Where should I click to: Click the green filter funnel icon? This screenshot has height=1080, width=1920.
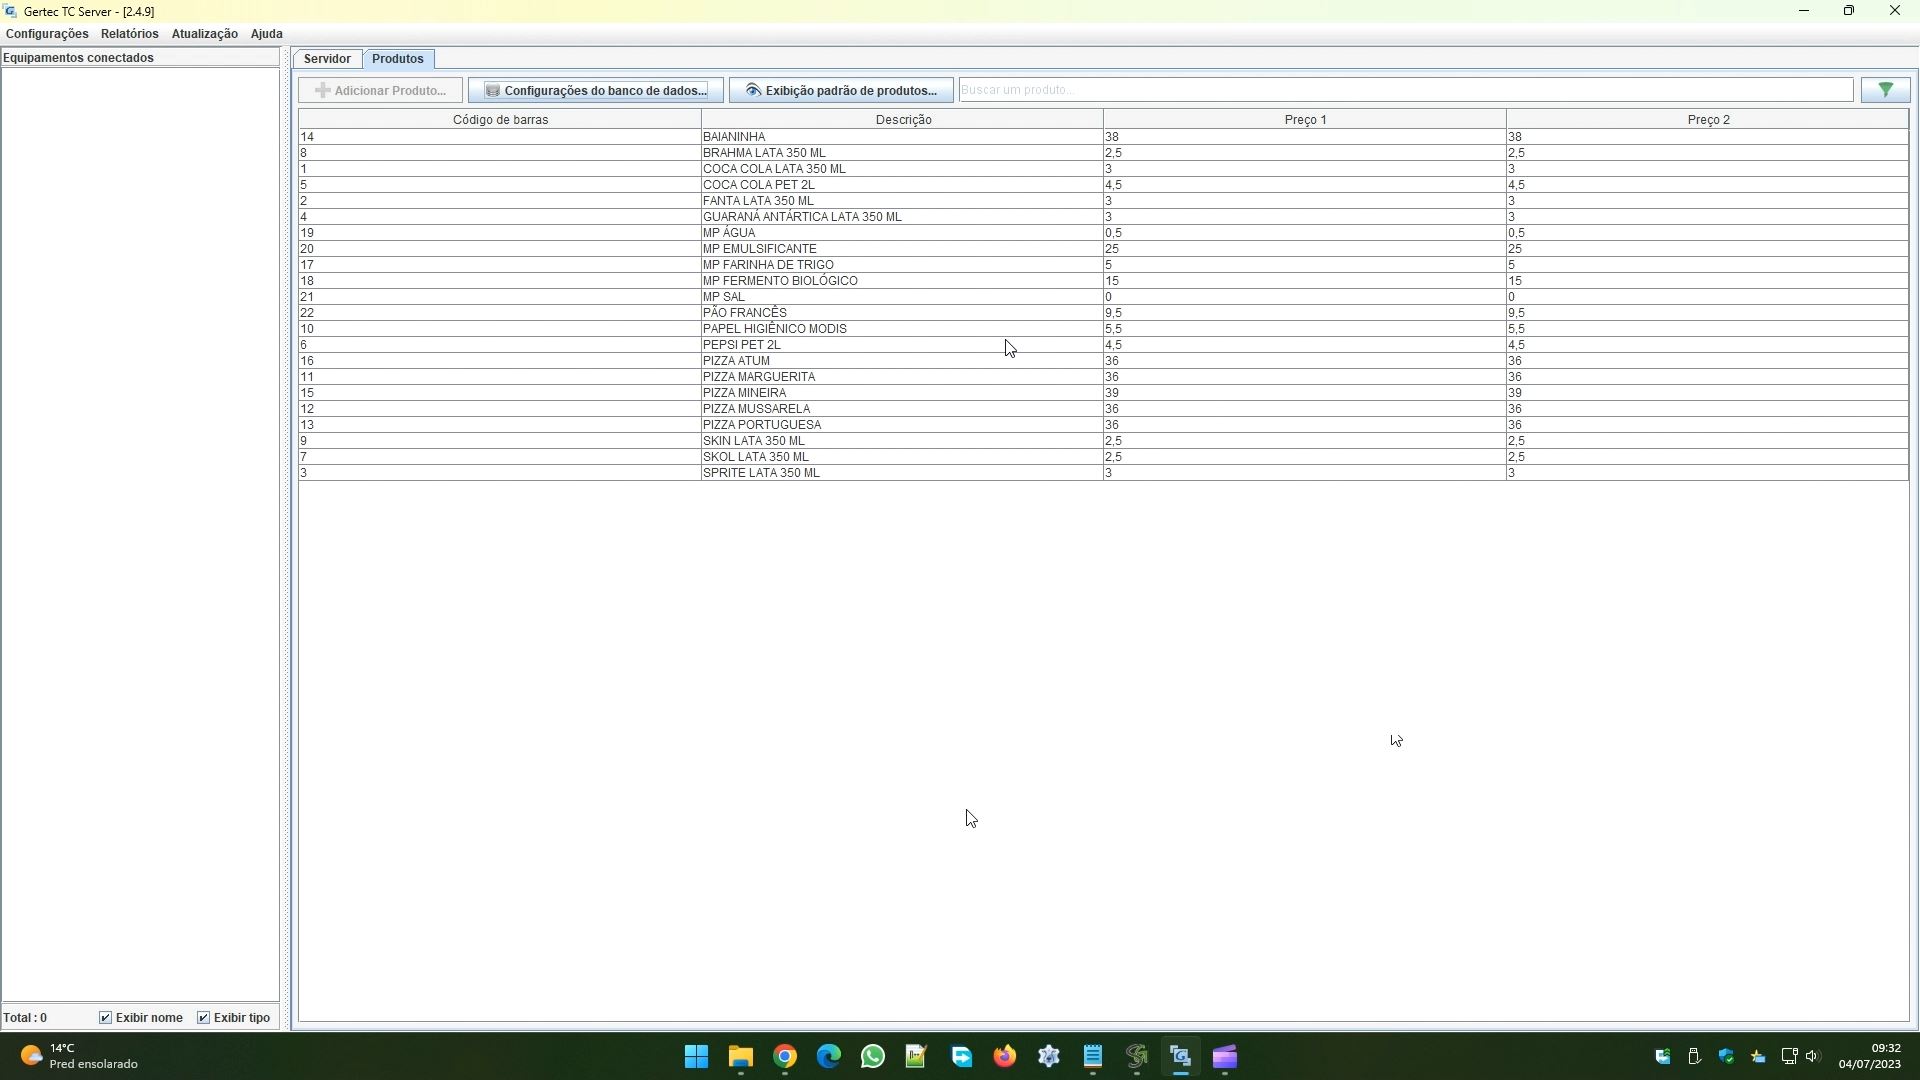pyautogui.click(x=1885, y=90)
